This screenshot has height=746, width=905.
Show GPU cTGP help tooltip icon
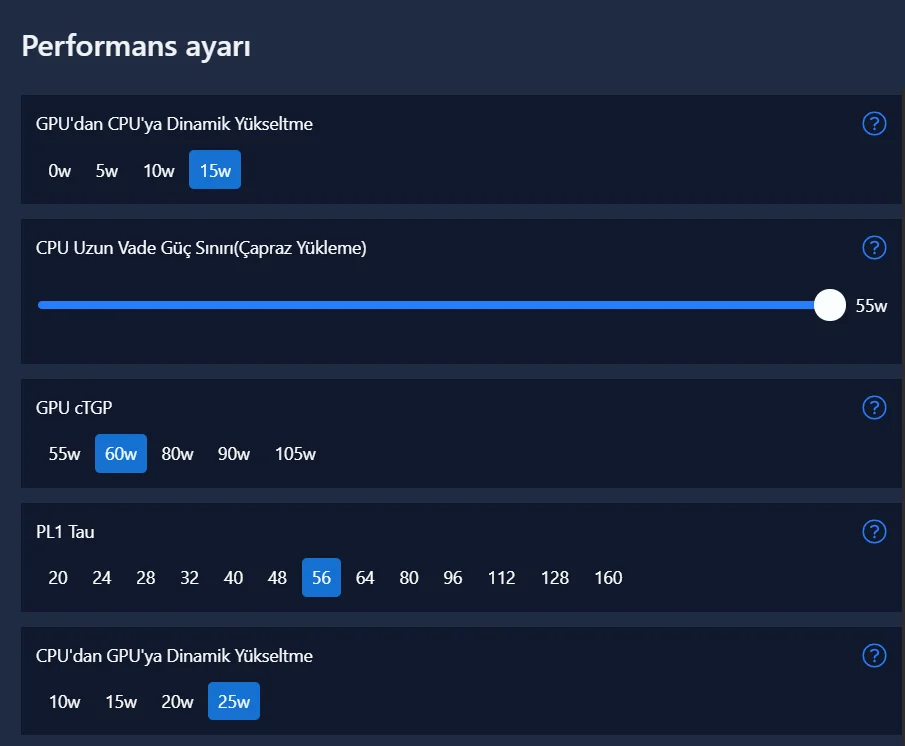874,407
